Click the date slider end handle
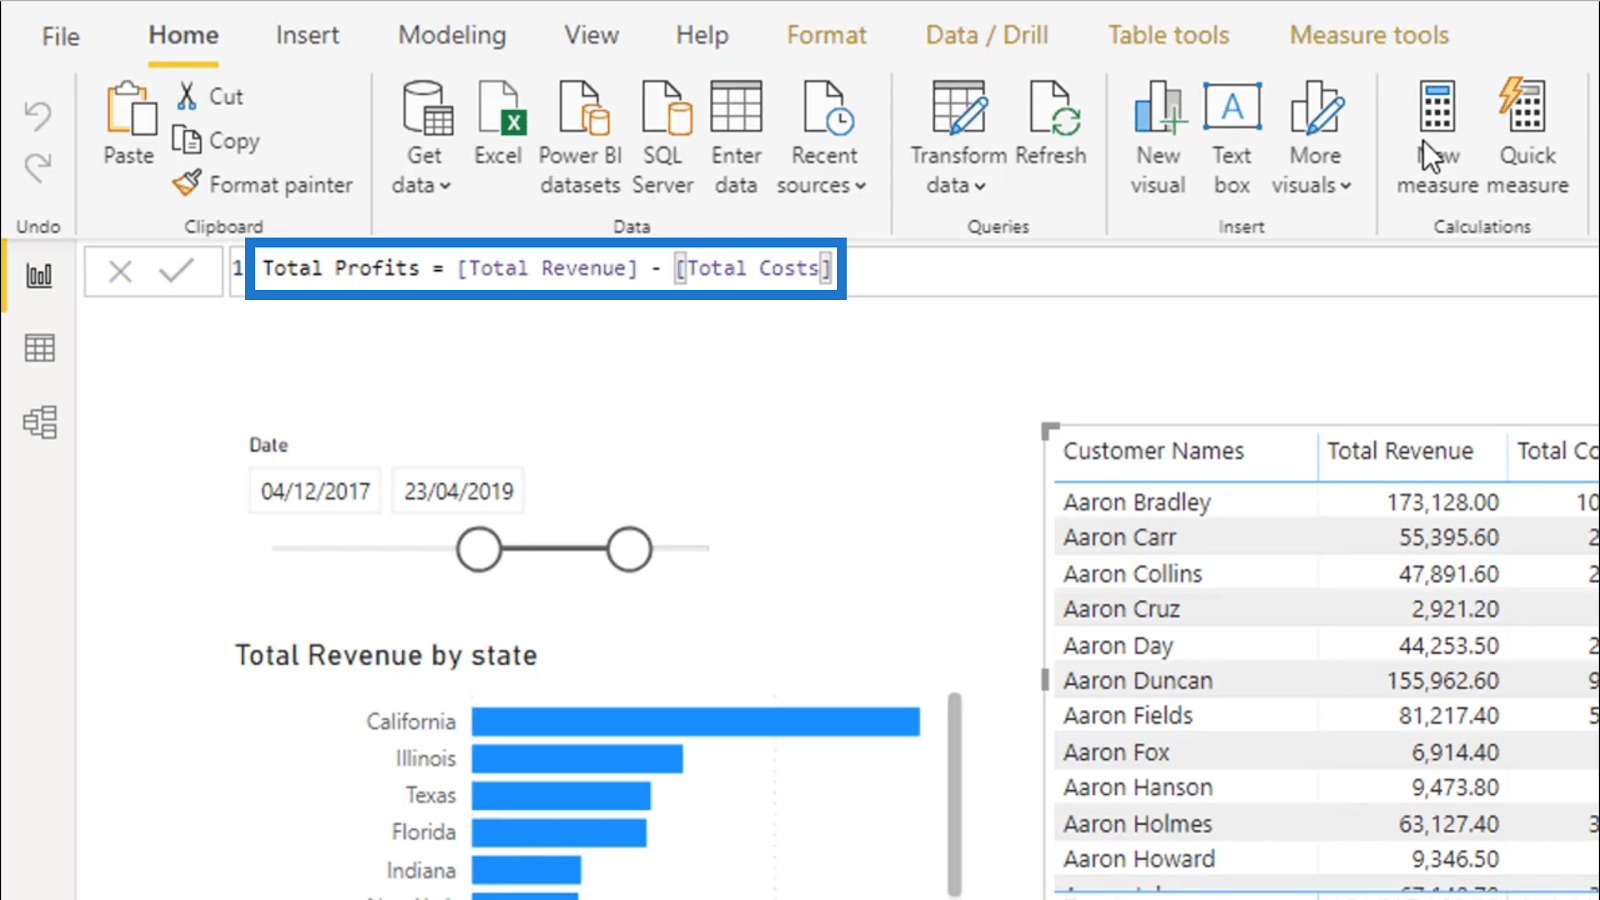The image size is (1600, 900). pos(629,549)
